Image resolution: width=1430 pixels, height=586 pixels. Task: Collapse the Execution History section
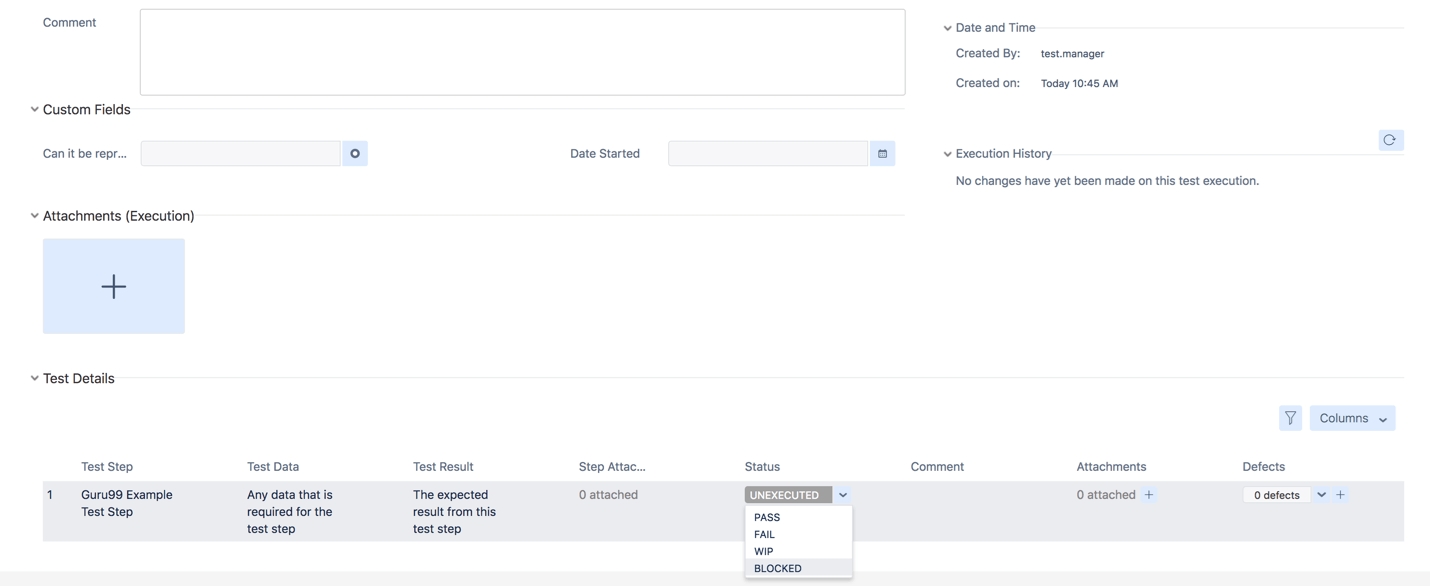click(x=947, y=154)
